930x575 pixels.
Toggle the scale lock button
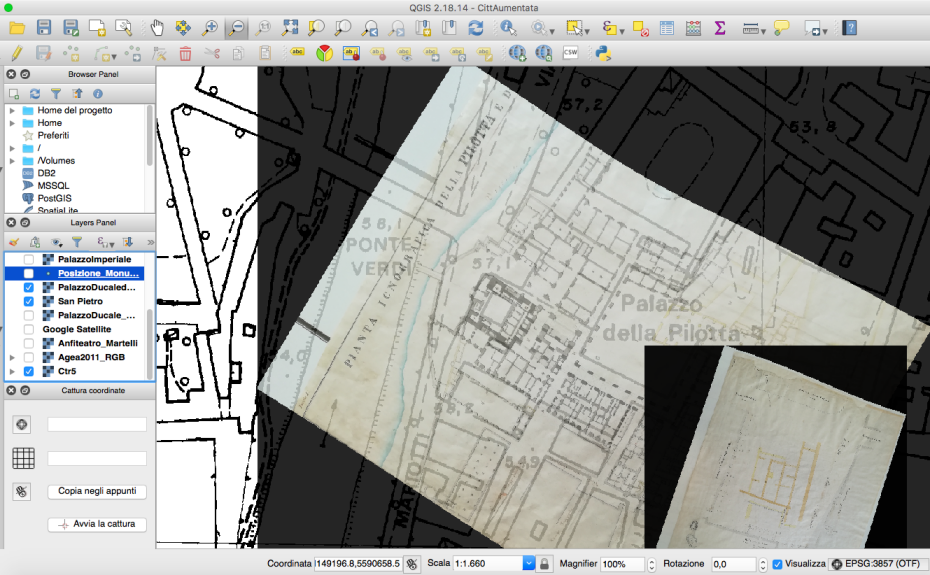[x=544, y=564]
